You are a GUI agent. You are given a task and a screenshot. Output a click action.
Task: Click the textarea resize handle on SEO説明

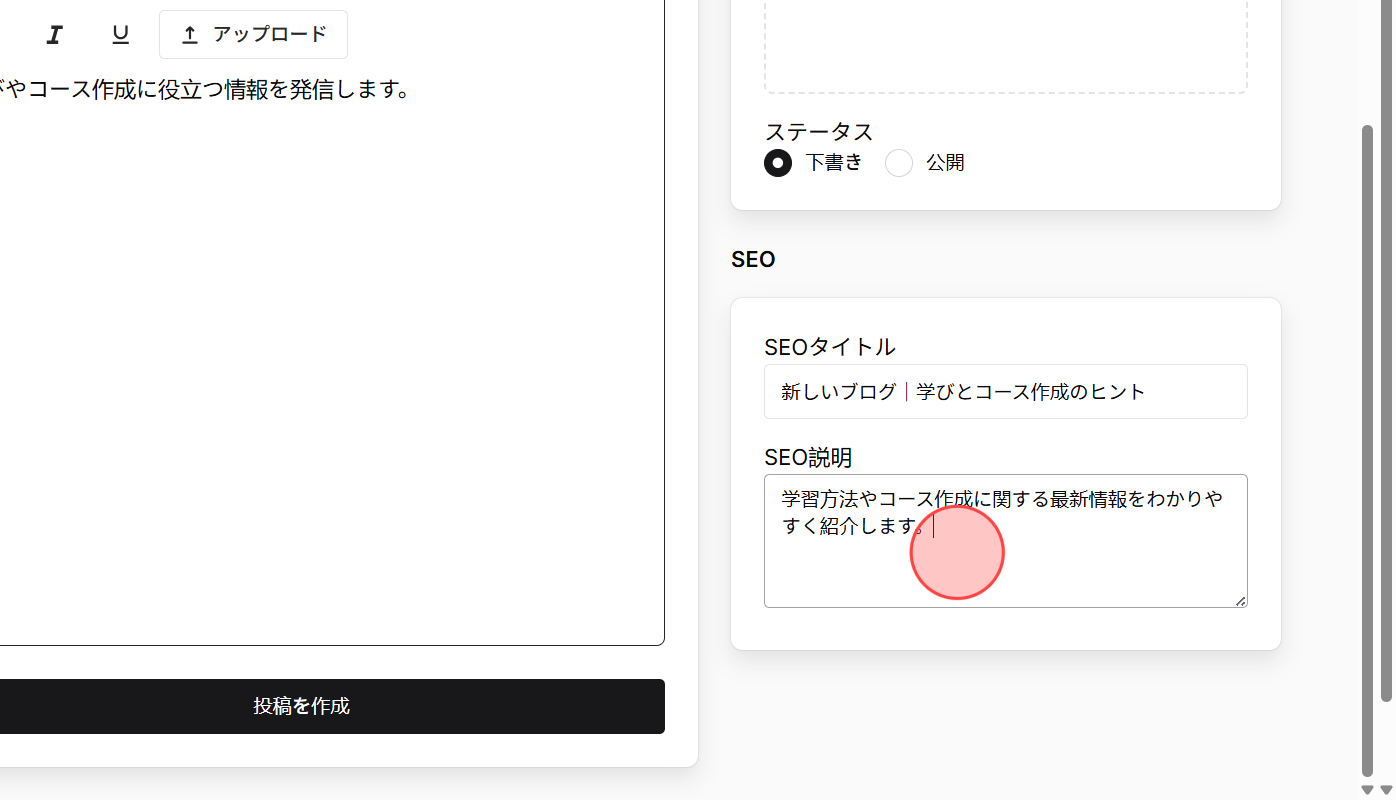[1241, 600]
